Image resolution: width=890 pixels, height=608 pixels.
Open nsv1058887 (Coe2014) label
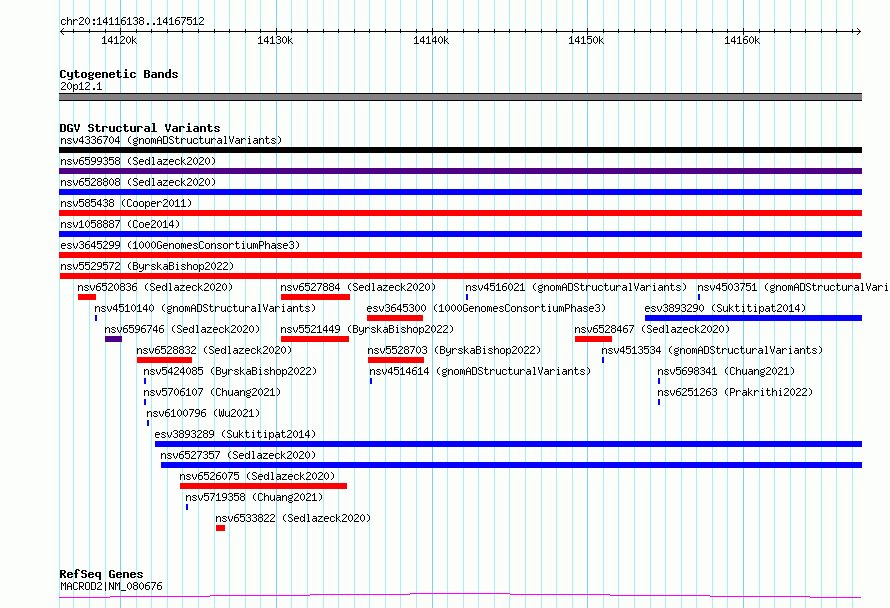120,224
